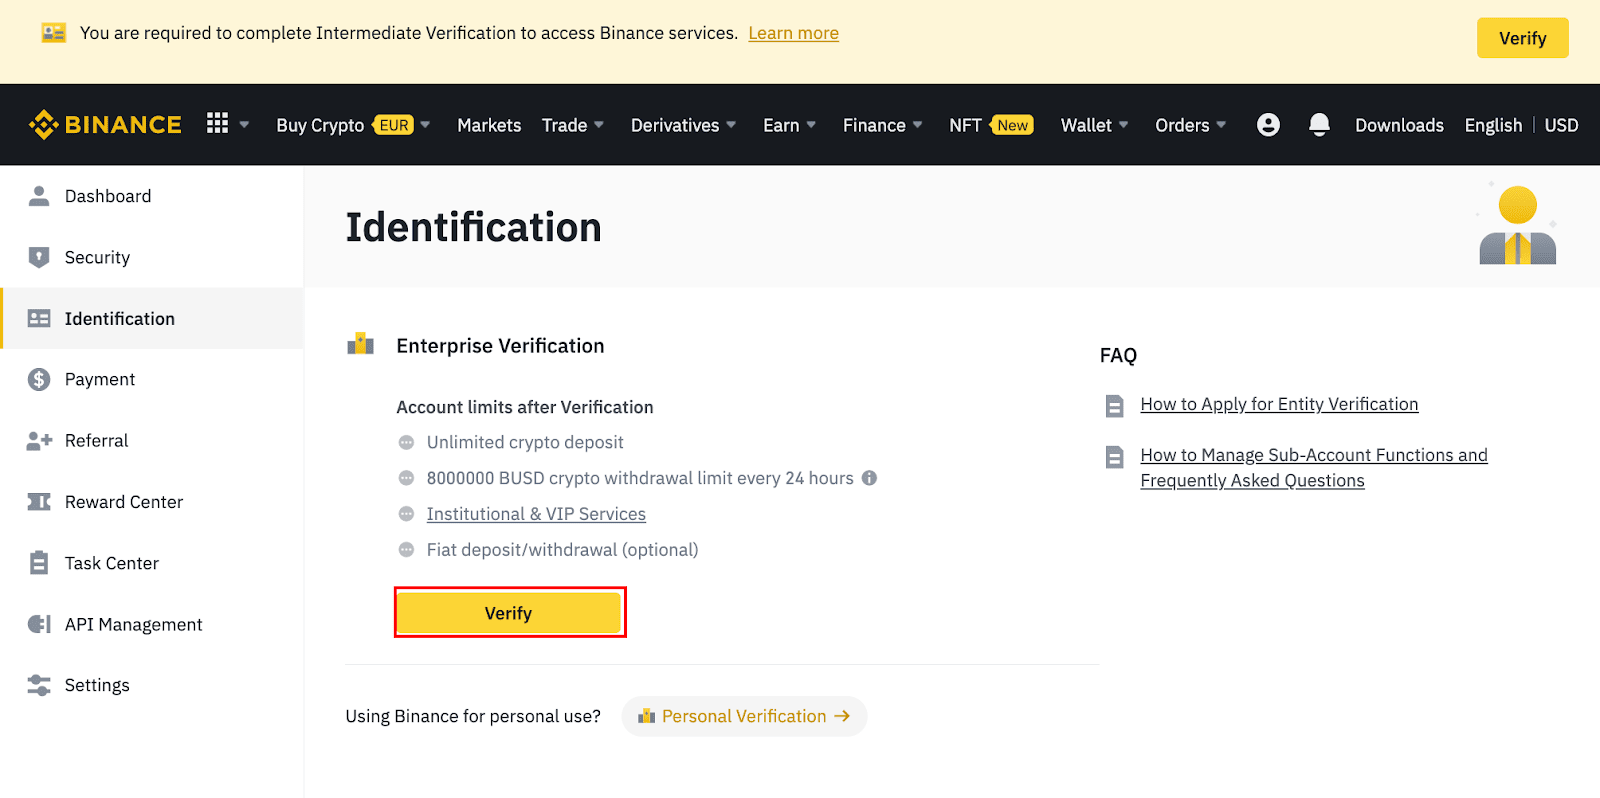Click the ID card icon in banner

point(53,33)
